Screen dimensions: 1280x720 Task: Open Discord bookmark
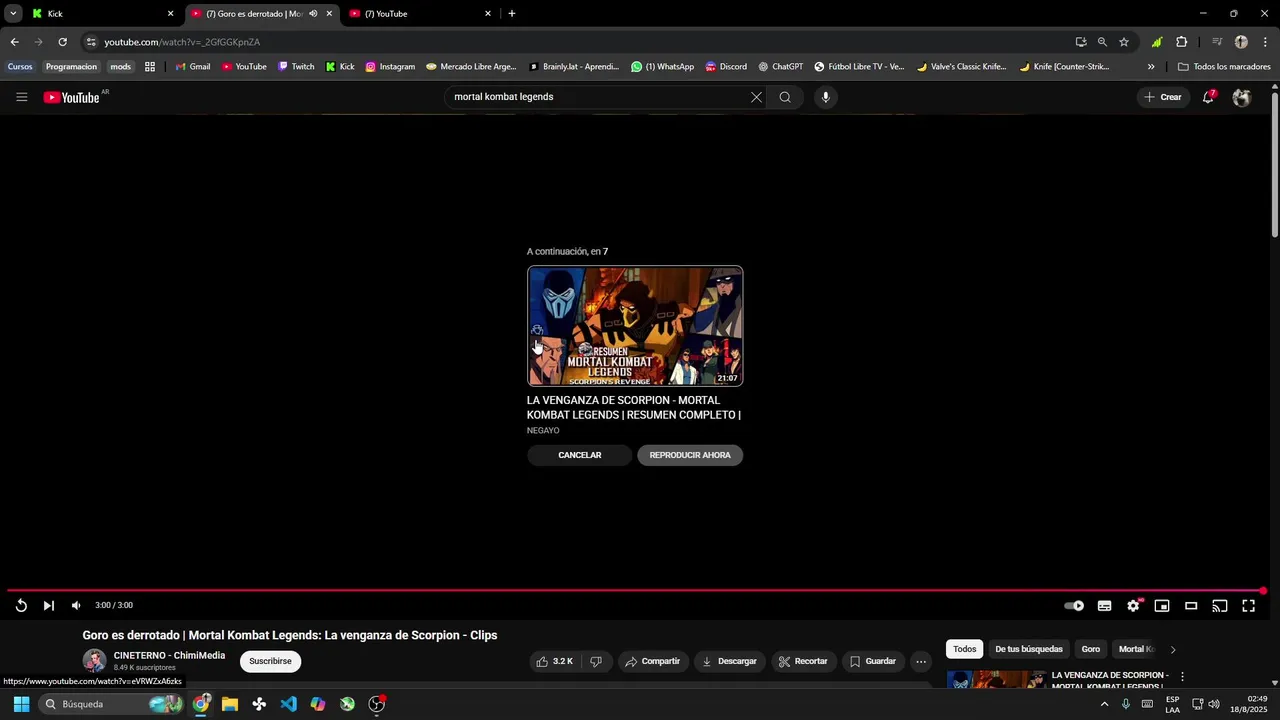pos(726,67)
